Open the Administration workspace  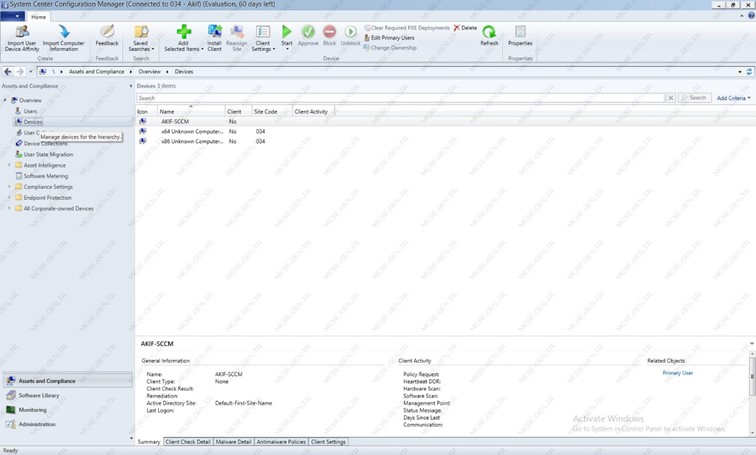pyautogui.click(x=68, y=424)
